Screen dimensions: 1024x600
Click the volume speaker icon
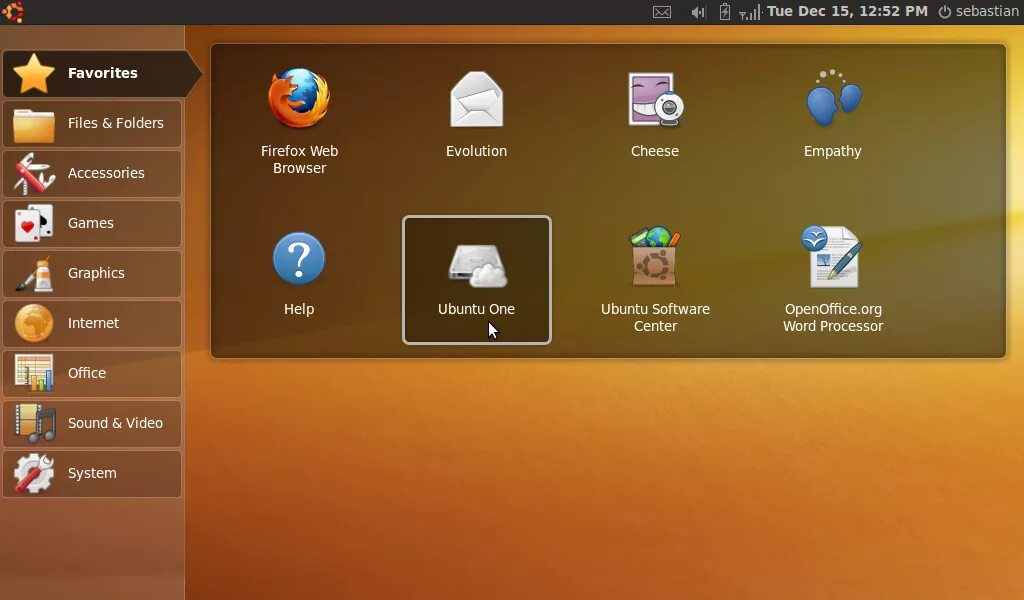pos(698,12)
